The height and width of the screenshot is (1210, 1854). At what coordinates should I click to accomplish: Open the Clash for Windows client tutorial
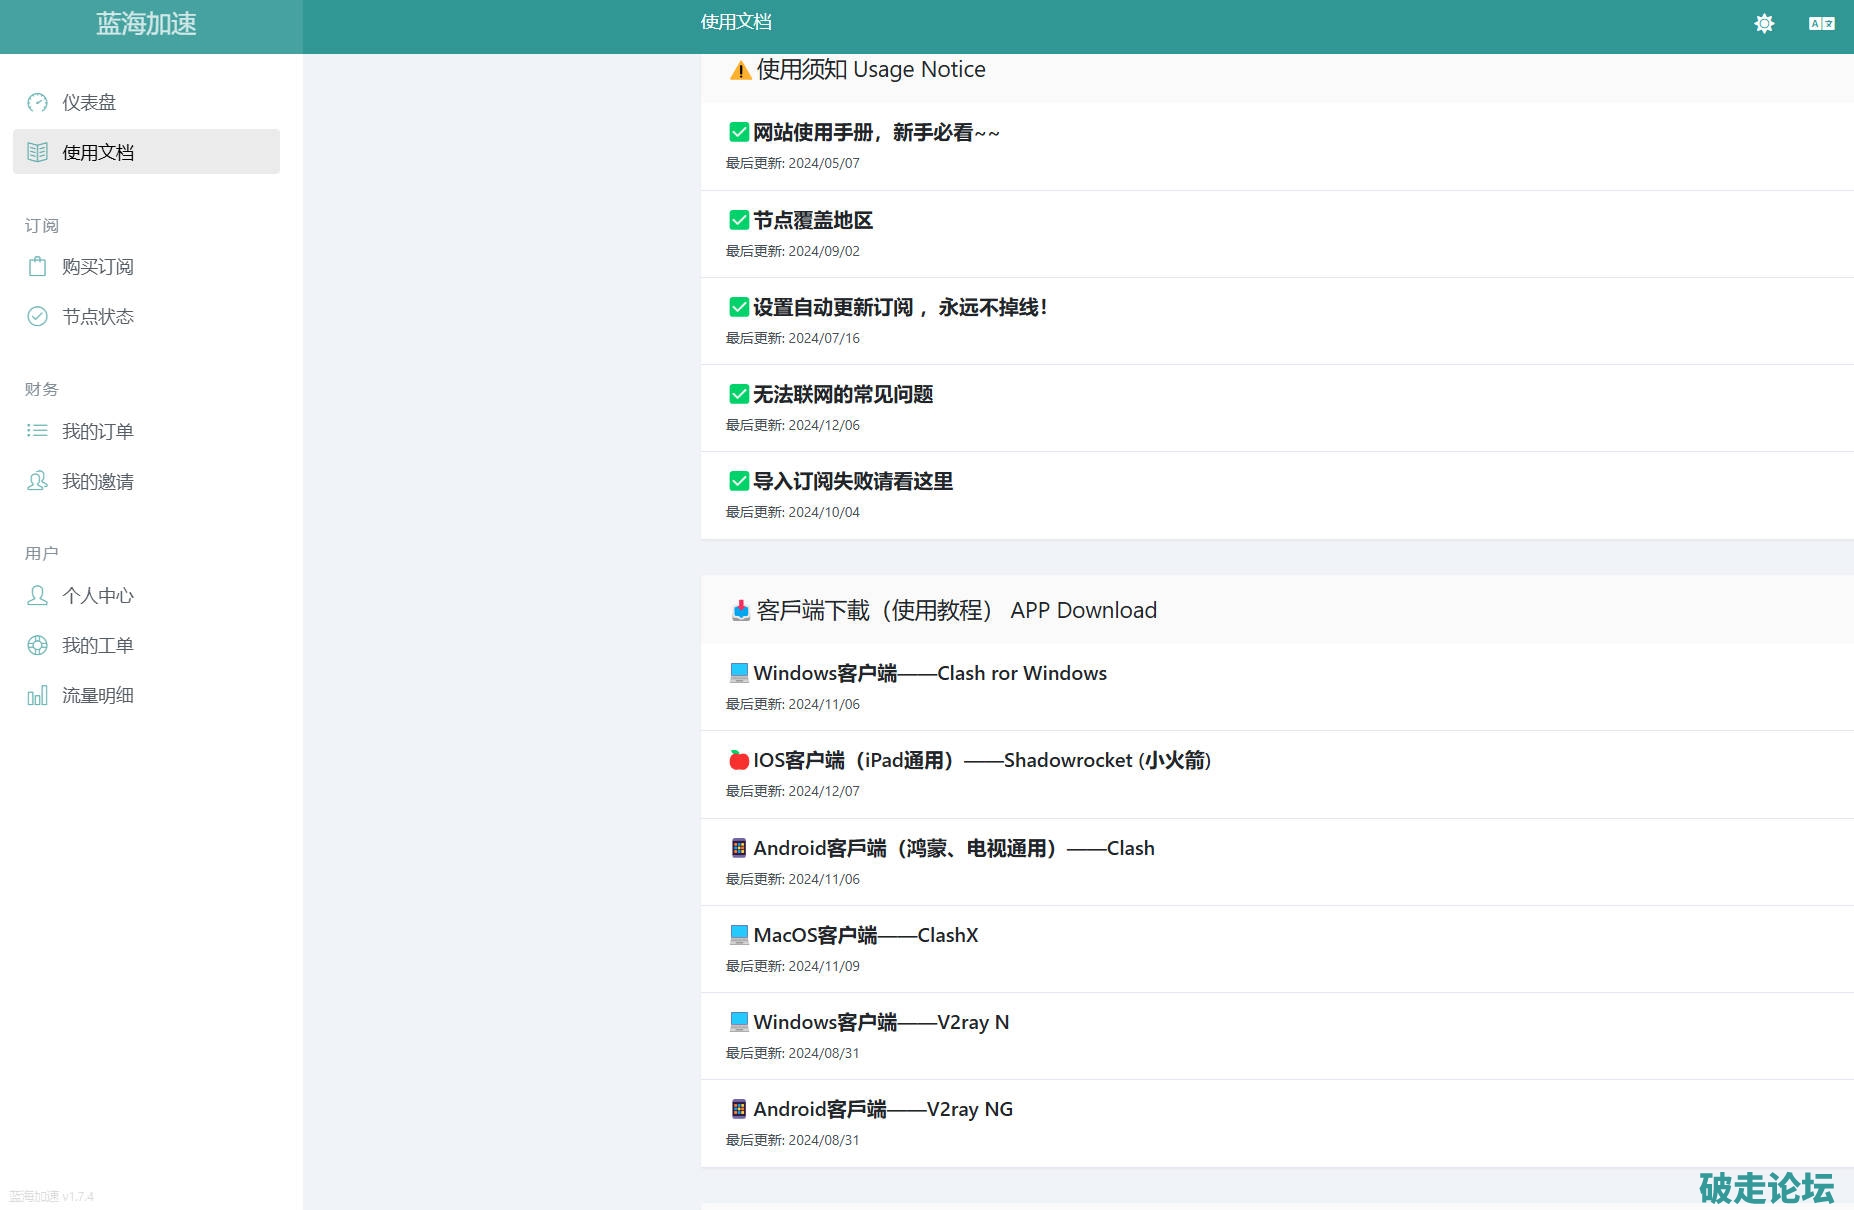pos(929,673)
